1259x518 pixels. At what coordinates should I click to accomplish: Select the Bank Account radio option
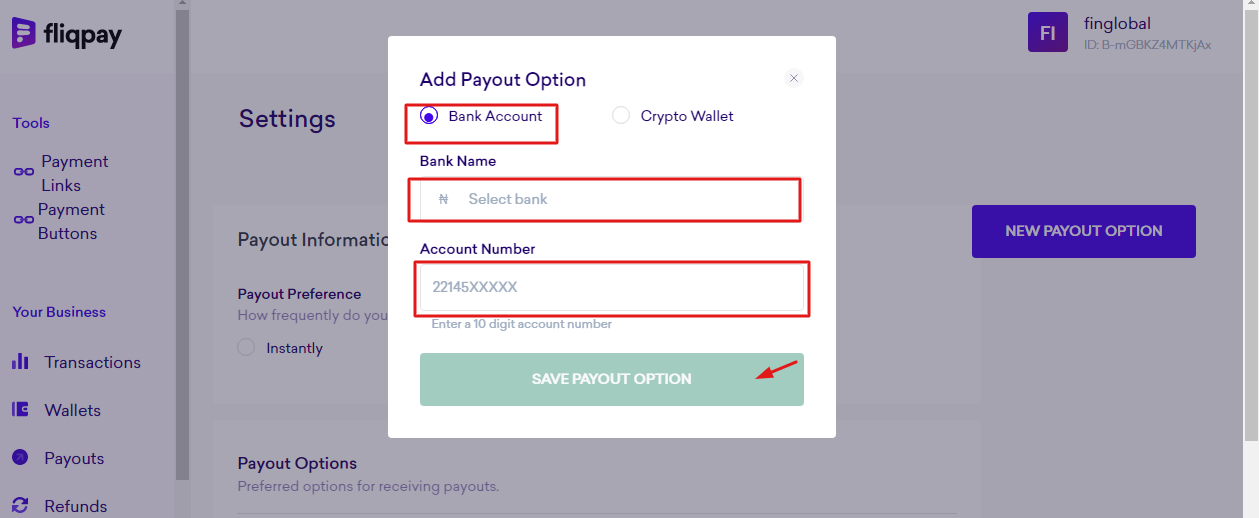coord(429,116)
